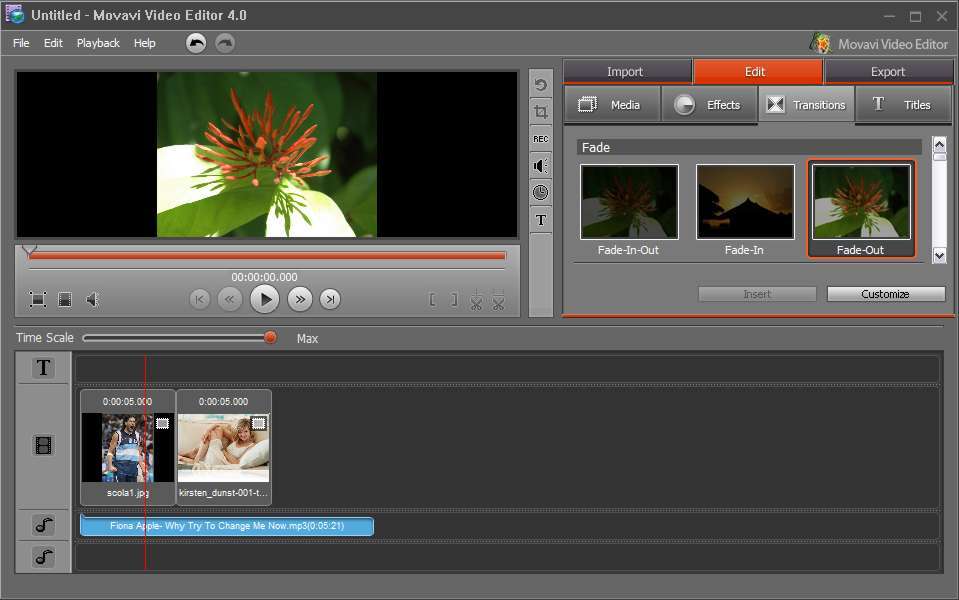Mute the preview speaker icon
Image resolution: width=959 pixels, height=600 pixels.
click(93, 299)
